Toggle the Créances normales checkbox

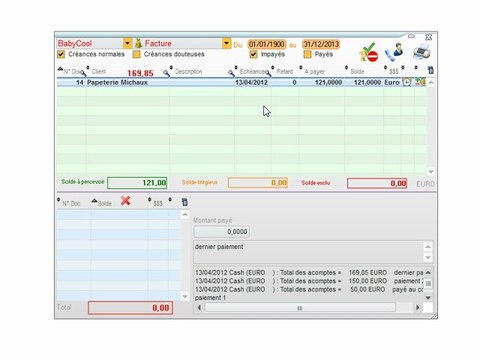click(61, 54)
